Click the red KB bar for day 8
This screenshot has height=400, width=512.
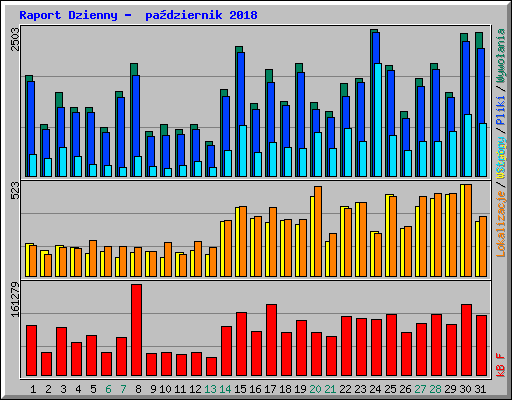136,330
